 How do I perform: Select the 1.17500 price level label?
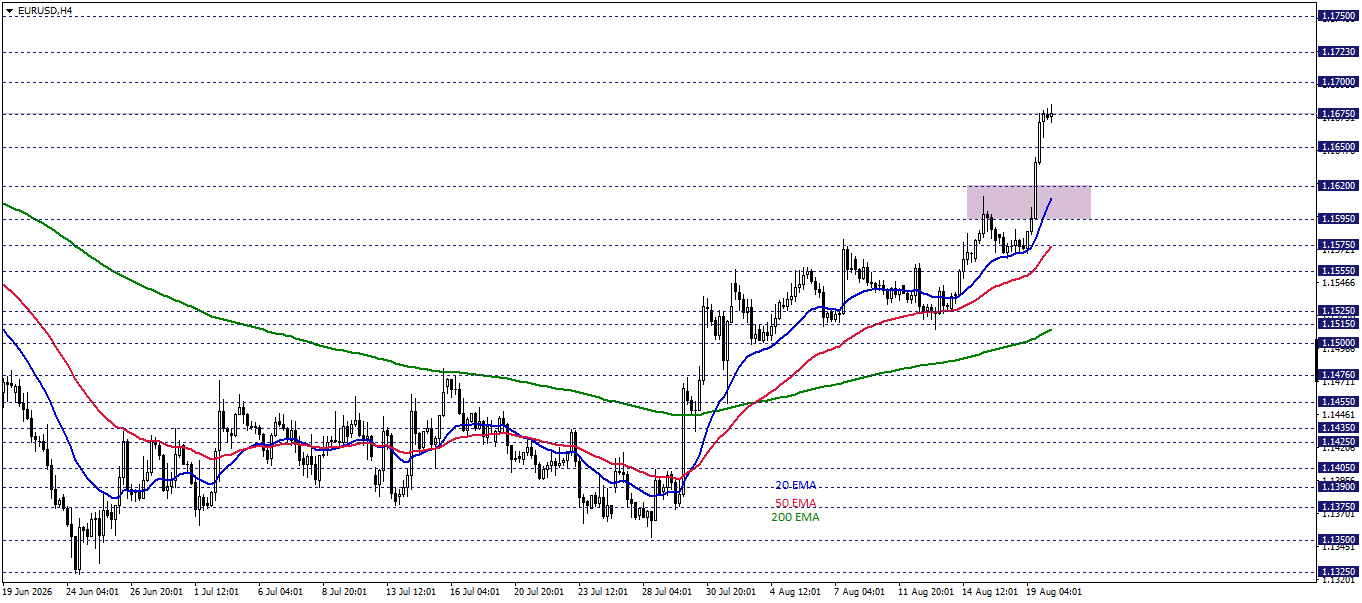point(1338,16)
